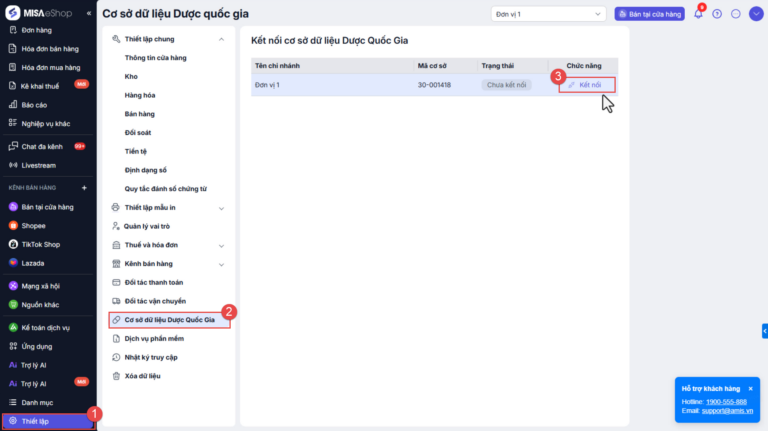The image size is (768, 431).
Task: Expand the Thuế và hóa đơn section
Action: [x=221, y=245]
